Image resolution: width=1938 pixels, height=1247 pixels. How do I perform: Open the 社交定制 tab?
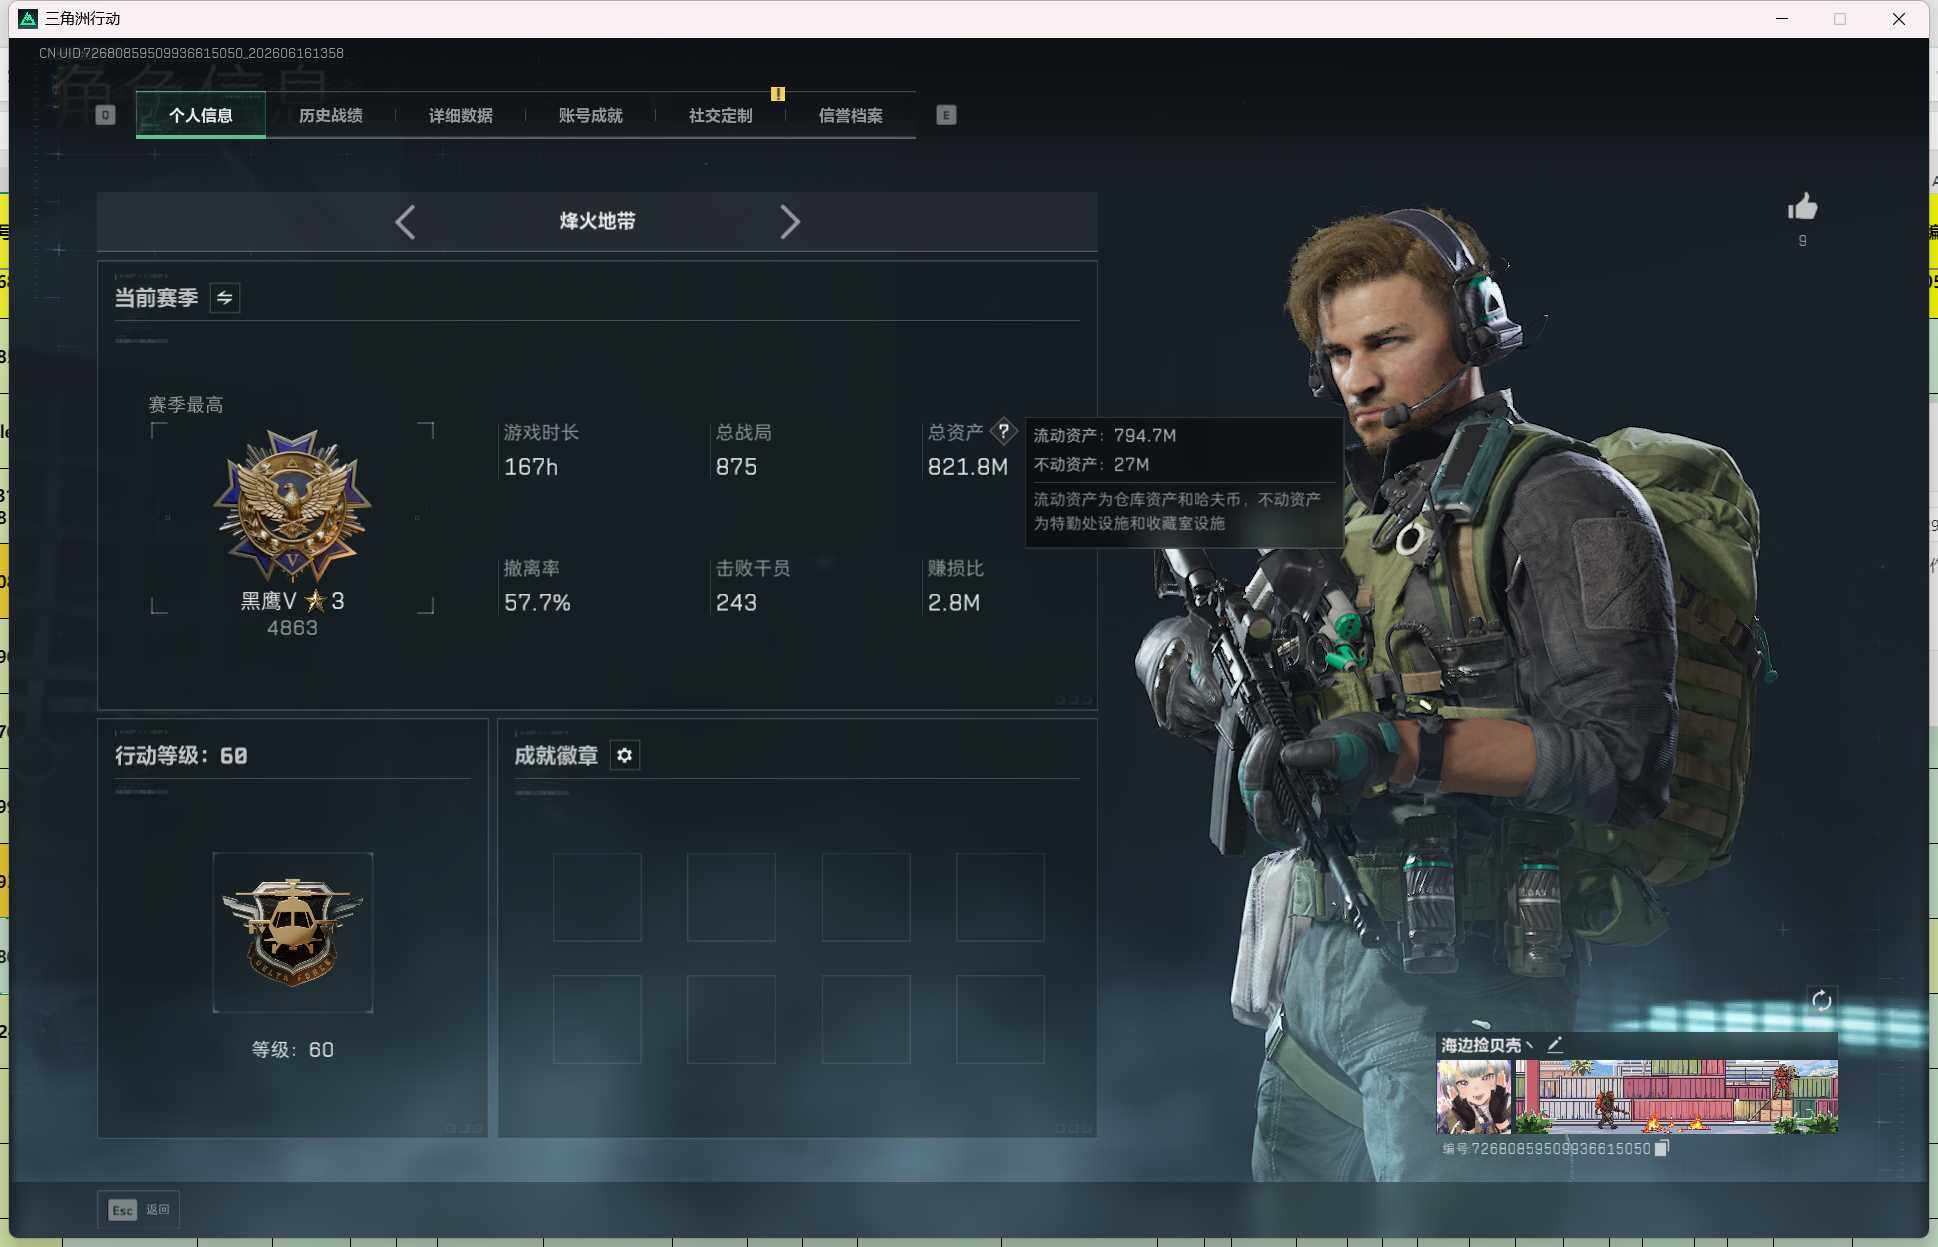coord(721,115)
